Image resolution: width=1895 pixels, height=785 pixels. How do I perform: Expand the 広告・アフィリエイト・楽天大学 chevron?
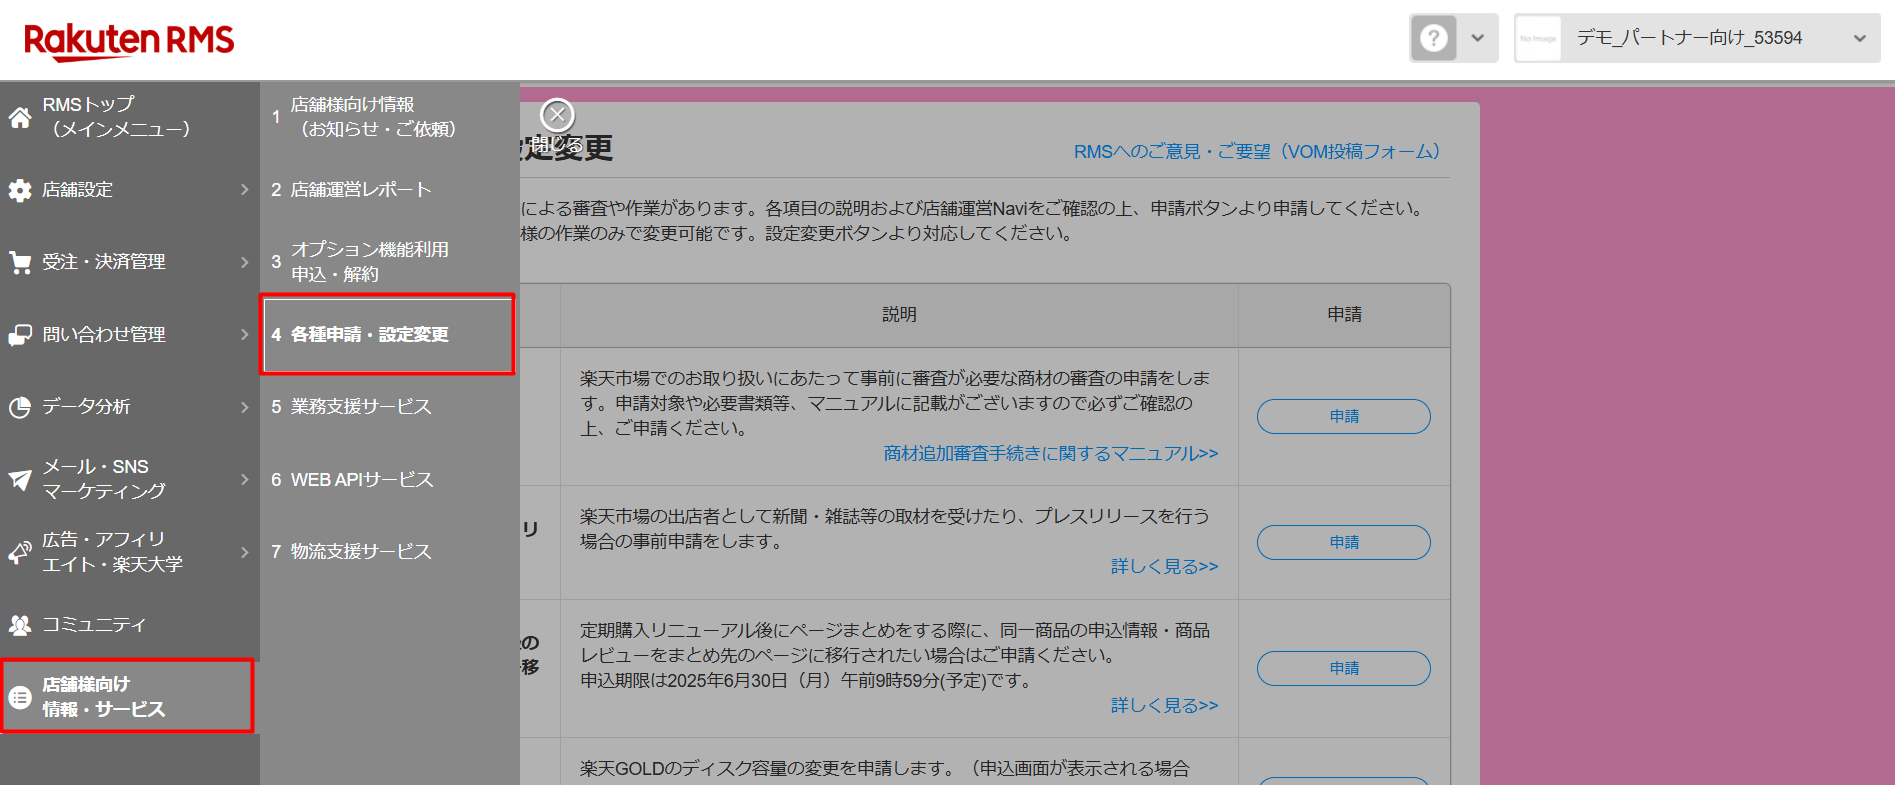tap(245, 552)
